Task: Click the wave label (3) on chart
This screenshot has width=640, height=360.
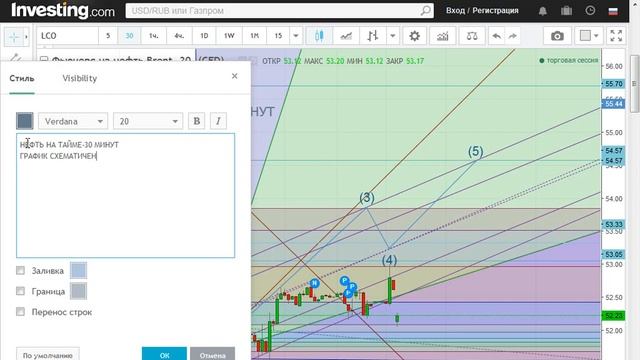Action: click(x=367, y=198)
